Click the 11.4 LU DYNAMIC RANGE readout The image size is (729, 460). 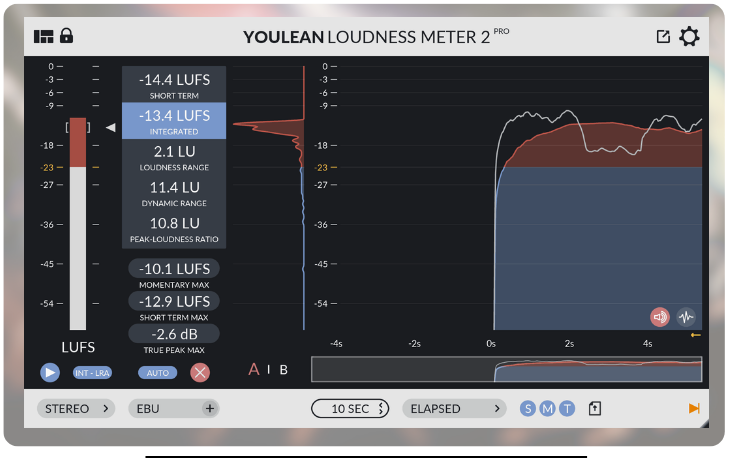(174, 193)
